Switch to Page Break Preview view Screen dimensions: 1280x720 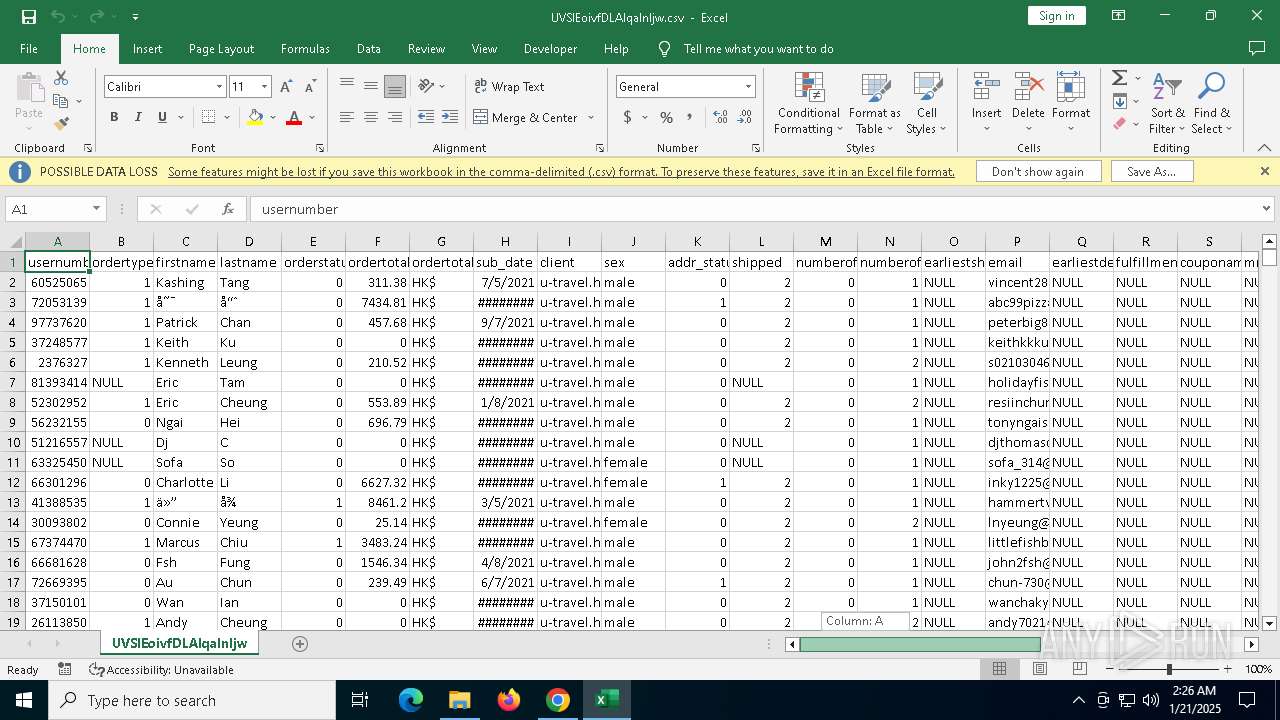[x=1079, y=669]
